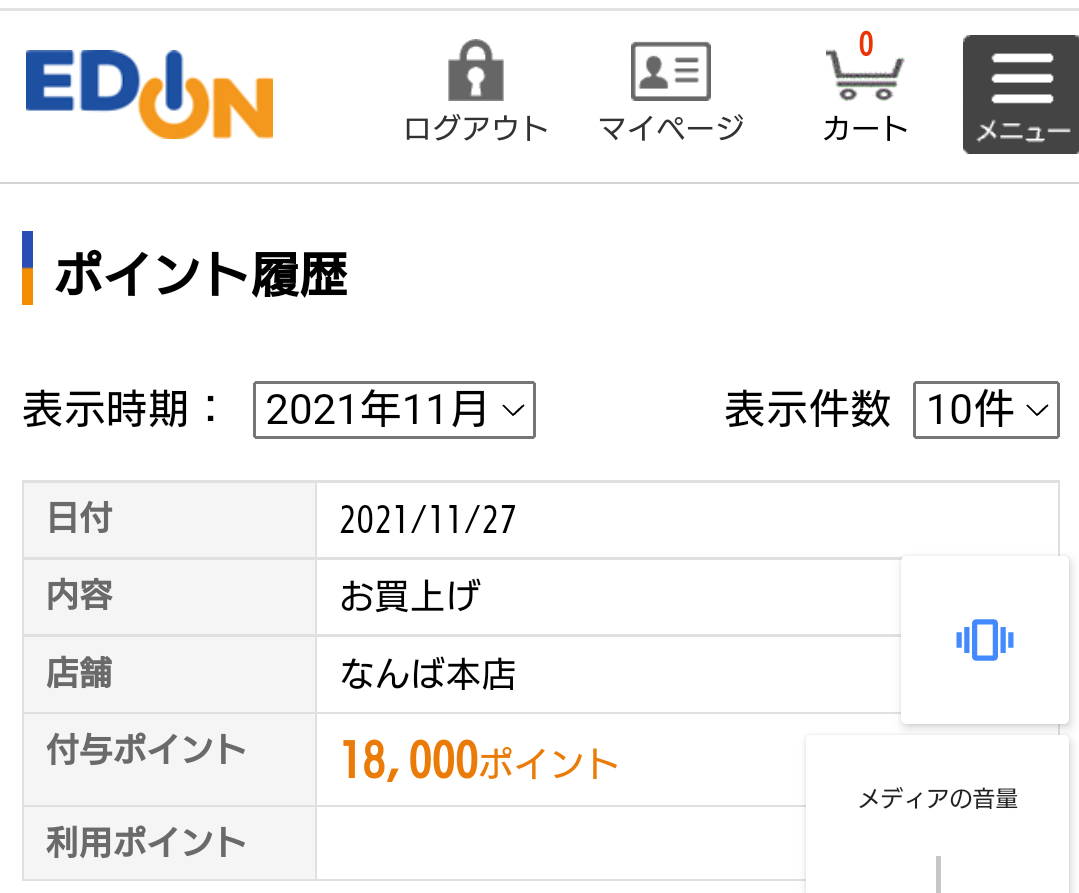This screenshot has height=893, width=1079.
Task: Open the shopping cart icon
Action: (x=862, y=75)
